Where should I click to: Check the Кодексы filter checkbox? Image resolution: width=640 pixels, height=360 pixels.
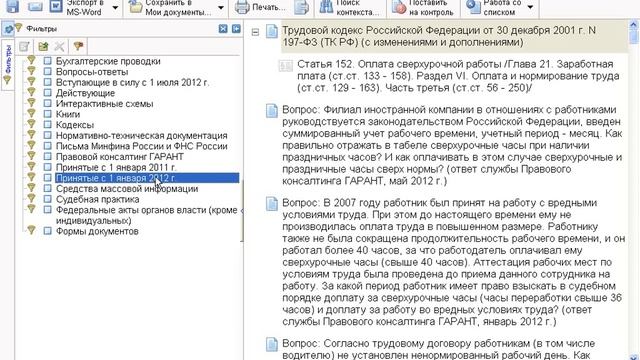tap(48, 125)
